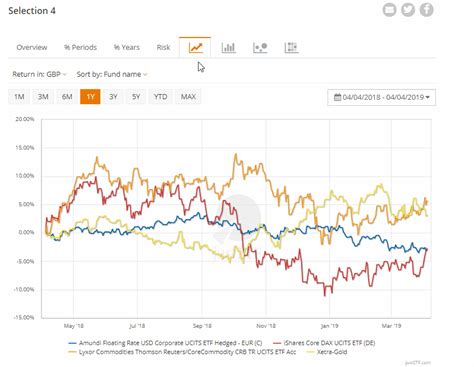Switch to the Risk tab
The image size is (474, 367).
tap(163, 47)
